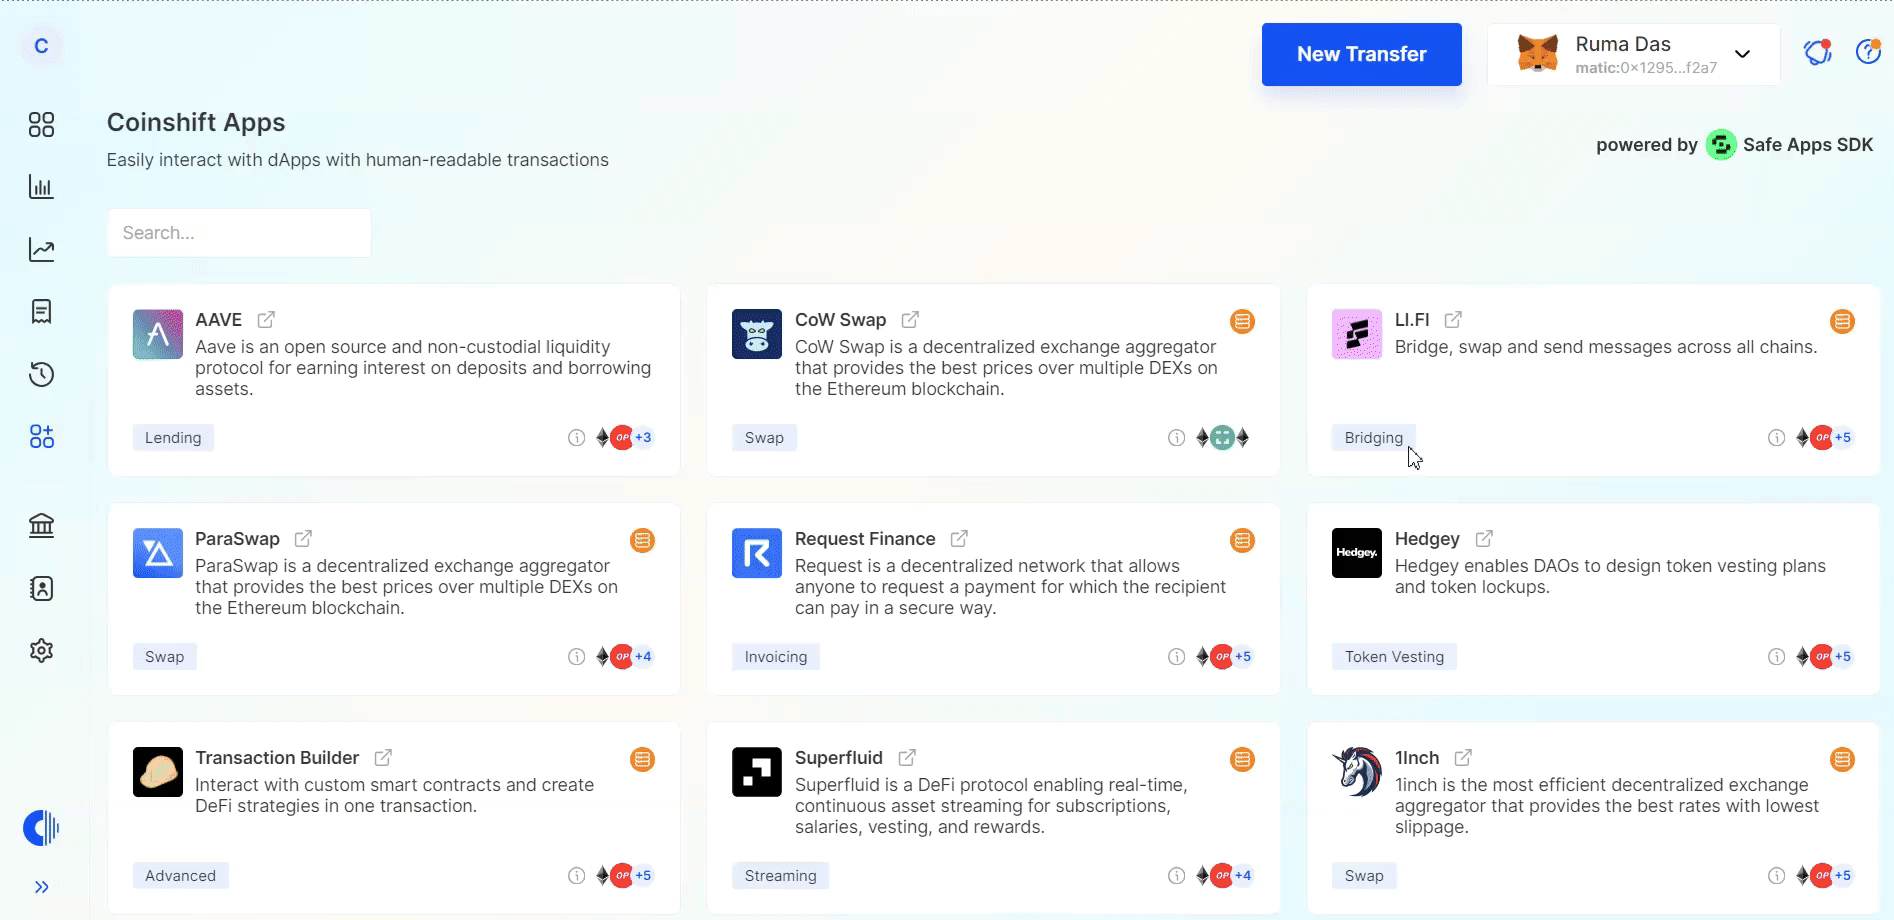Viewport: 1894px width, 920px height.
Task: Open the Superfluid app card logo
Action: click(x=756, y=772)
